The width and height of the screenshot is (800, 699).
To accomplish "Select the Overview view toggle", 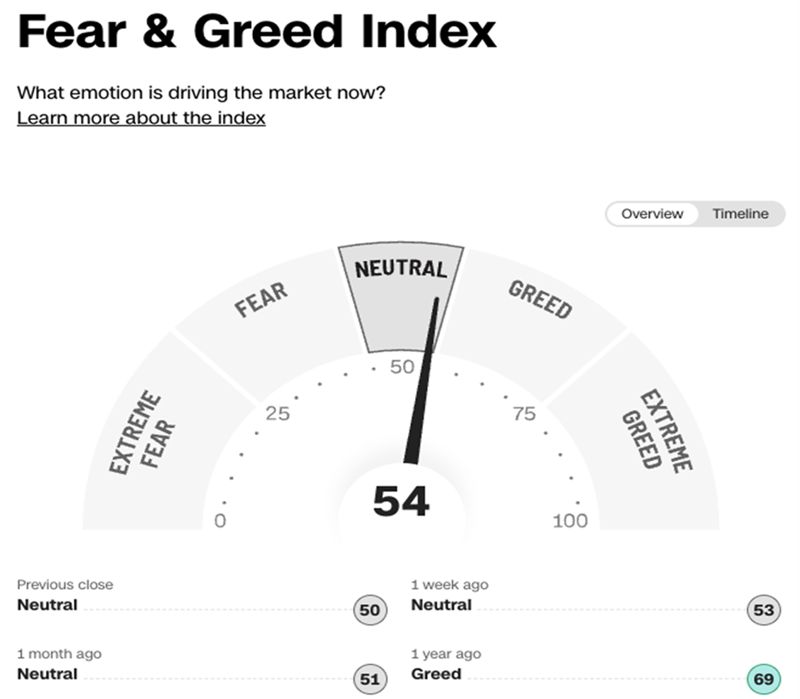I will (652, 214).
